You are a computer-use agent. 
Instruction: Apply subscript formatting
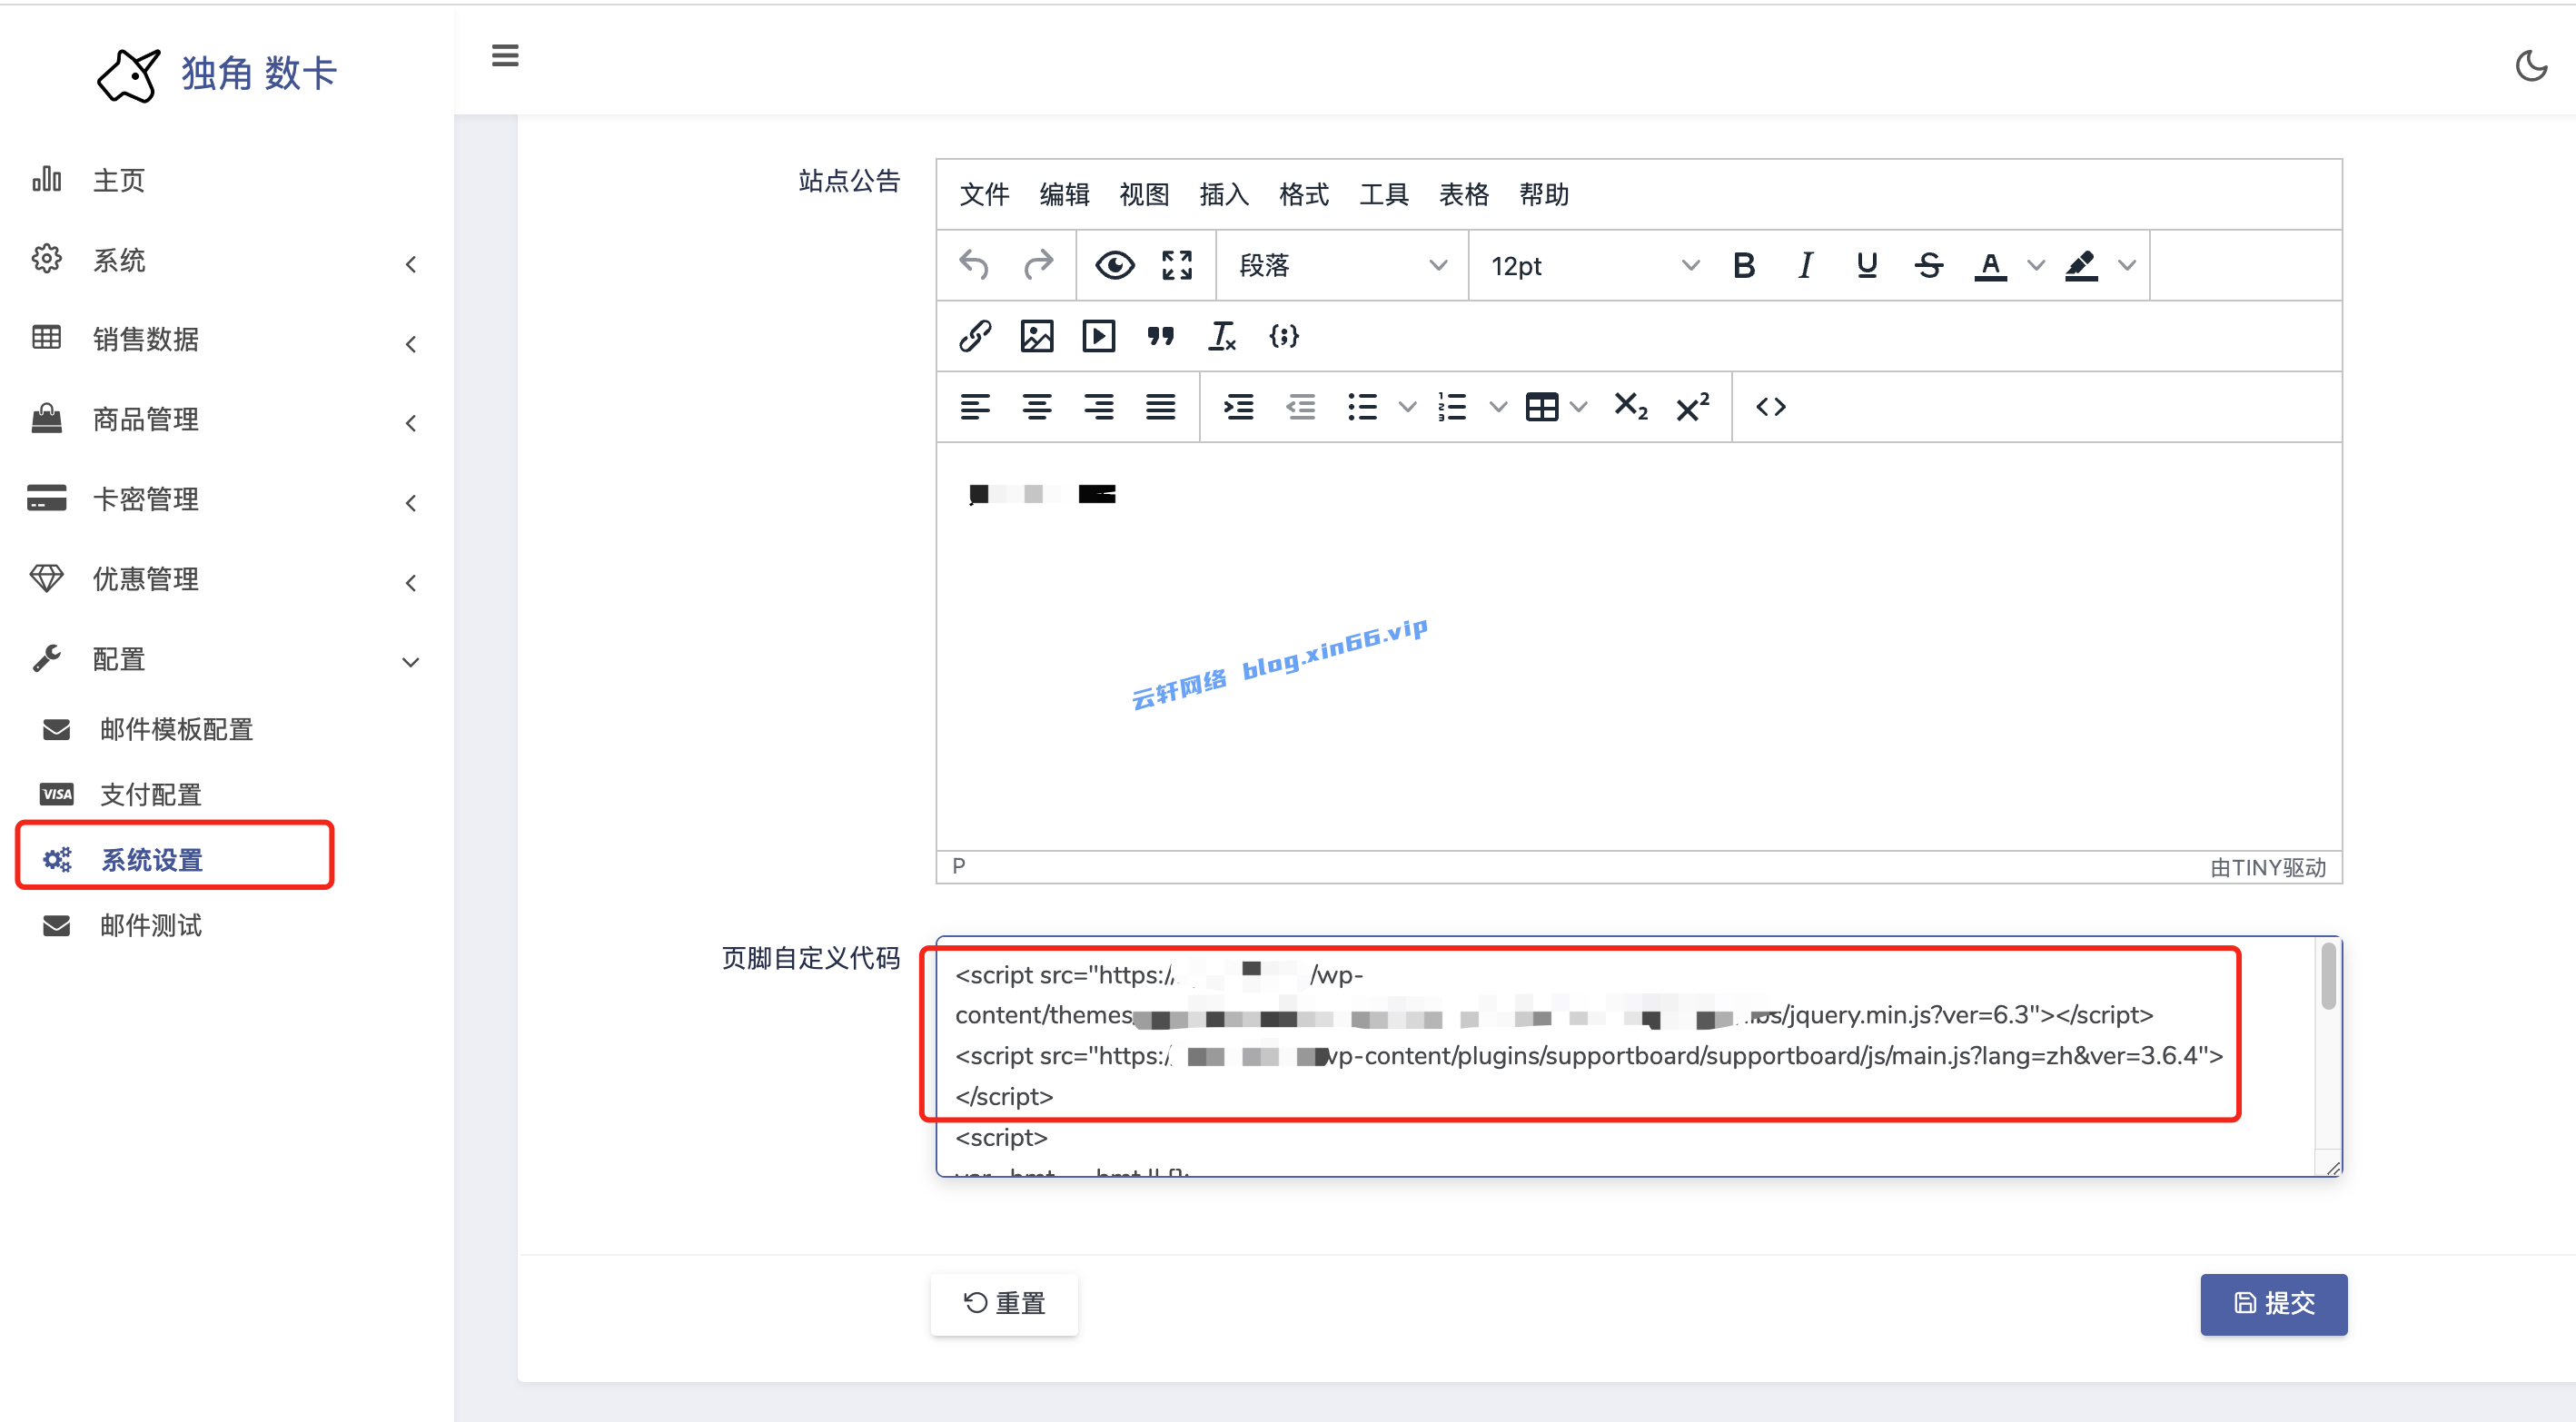click(1631, 407)
